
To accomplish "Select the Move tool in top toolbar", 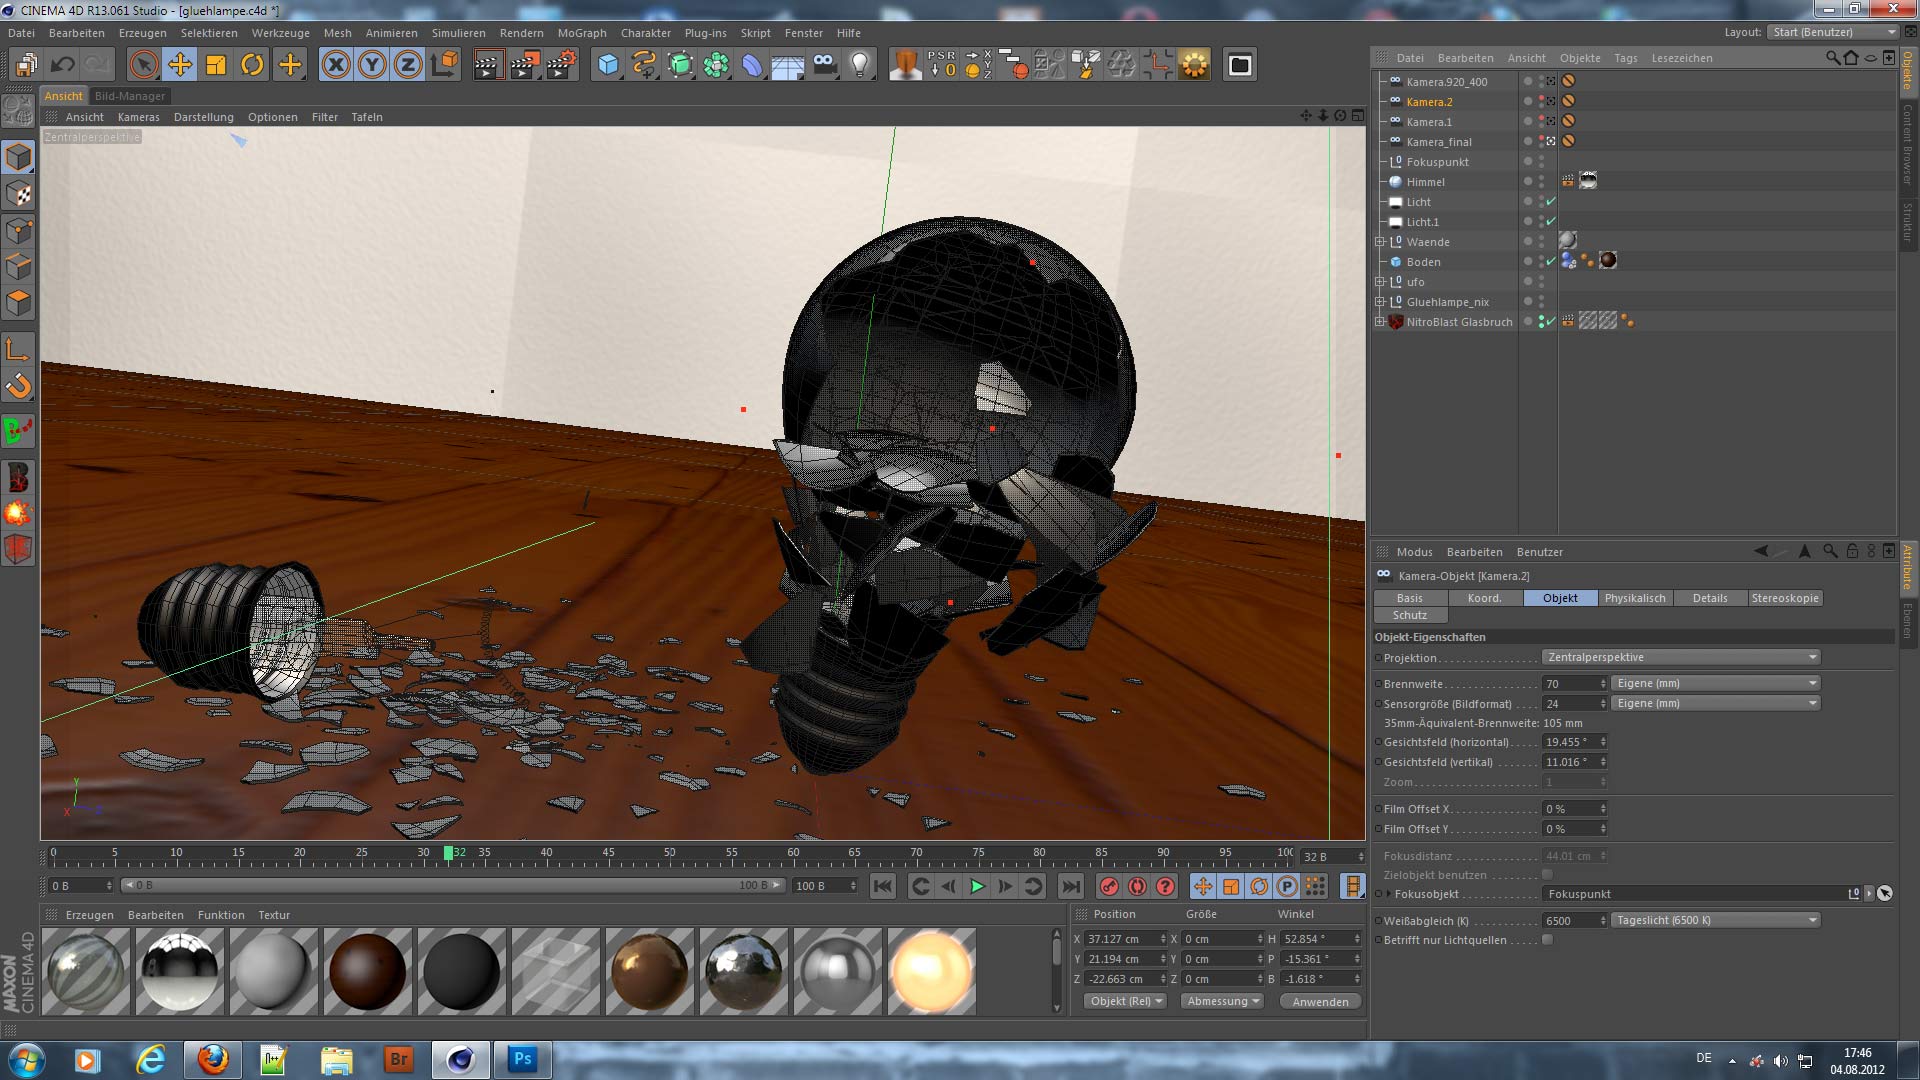I will click(180, 65).
